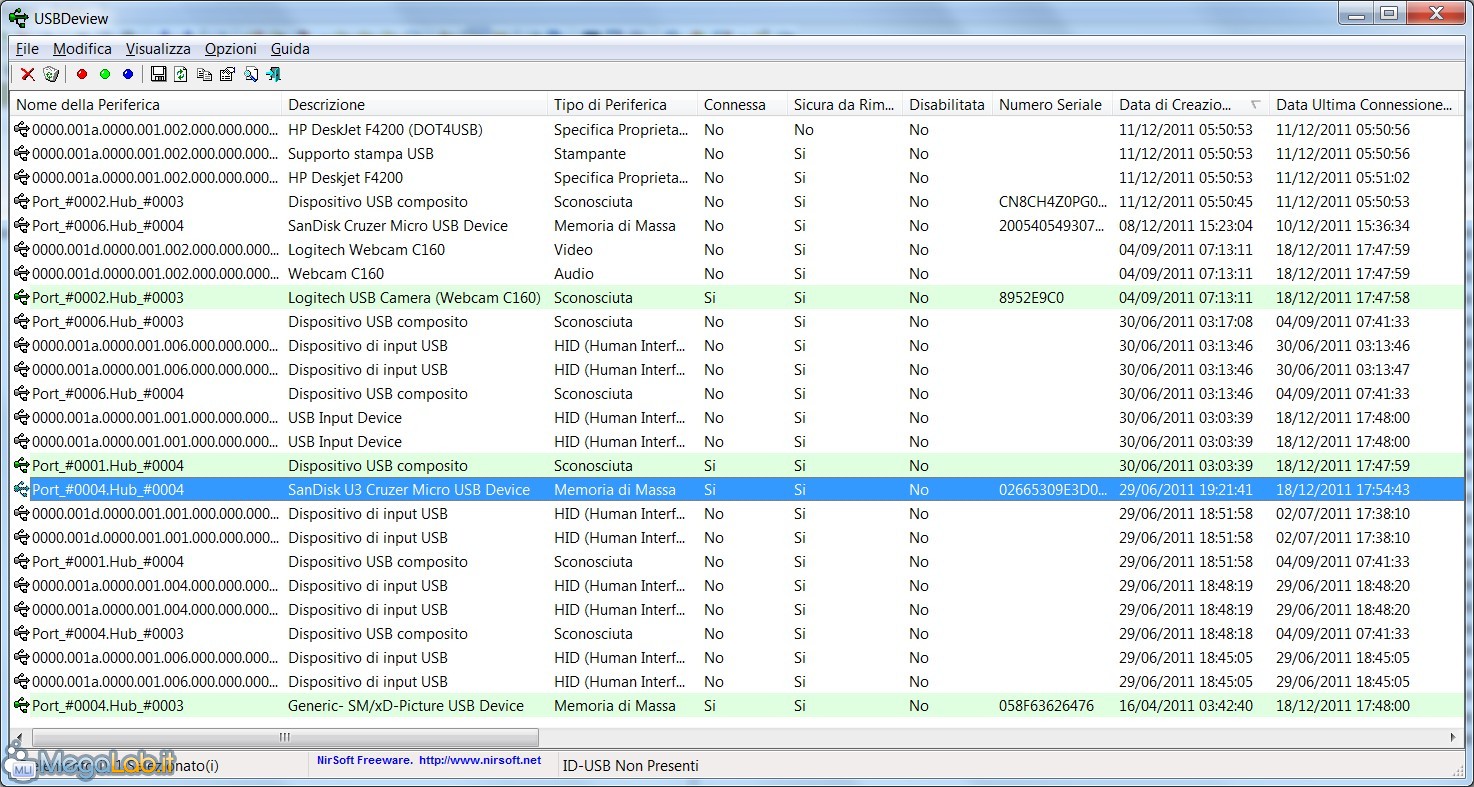Click the USBDeview title bar app icon
1474x787 pixels.
click(18, 17)
